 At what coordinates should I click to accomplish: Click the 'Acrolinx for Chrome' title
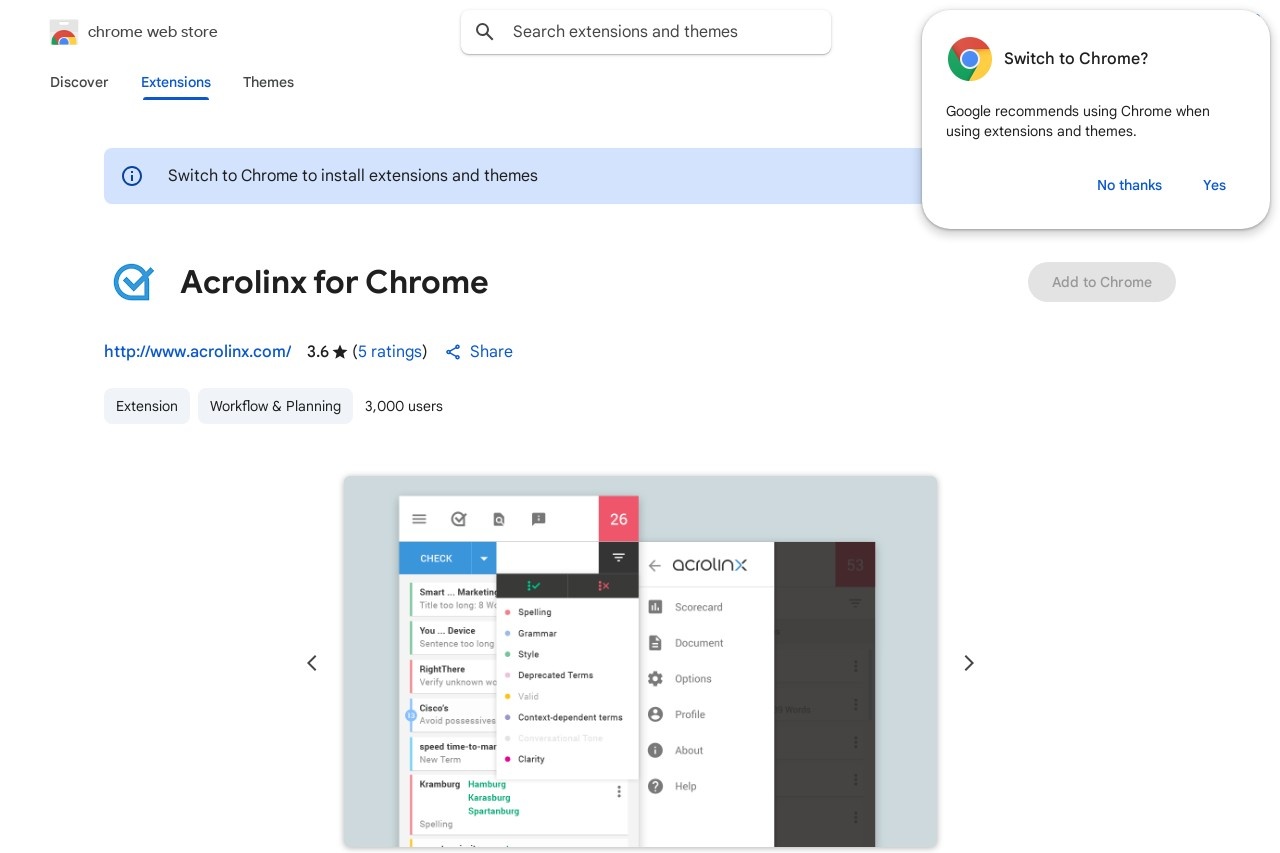coord(334,282)
